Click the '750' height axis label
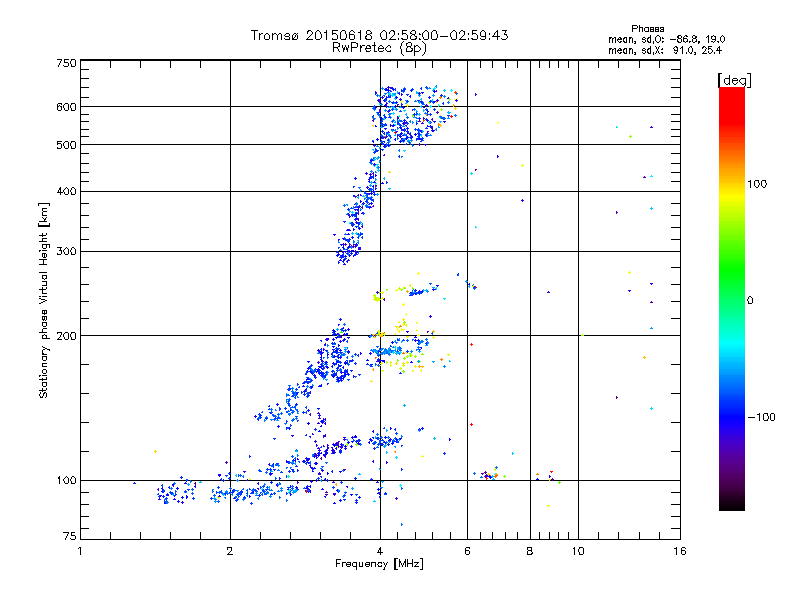Image resolution: width=800 pixels, height=600 pixels. pyautogui.click(x=67, y=63)
